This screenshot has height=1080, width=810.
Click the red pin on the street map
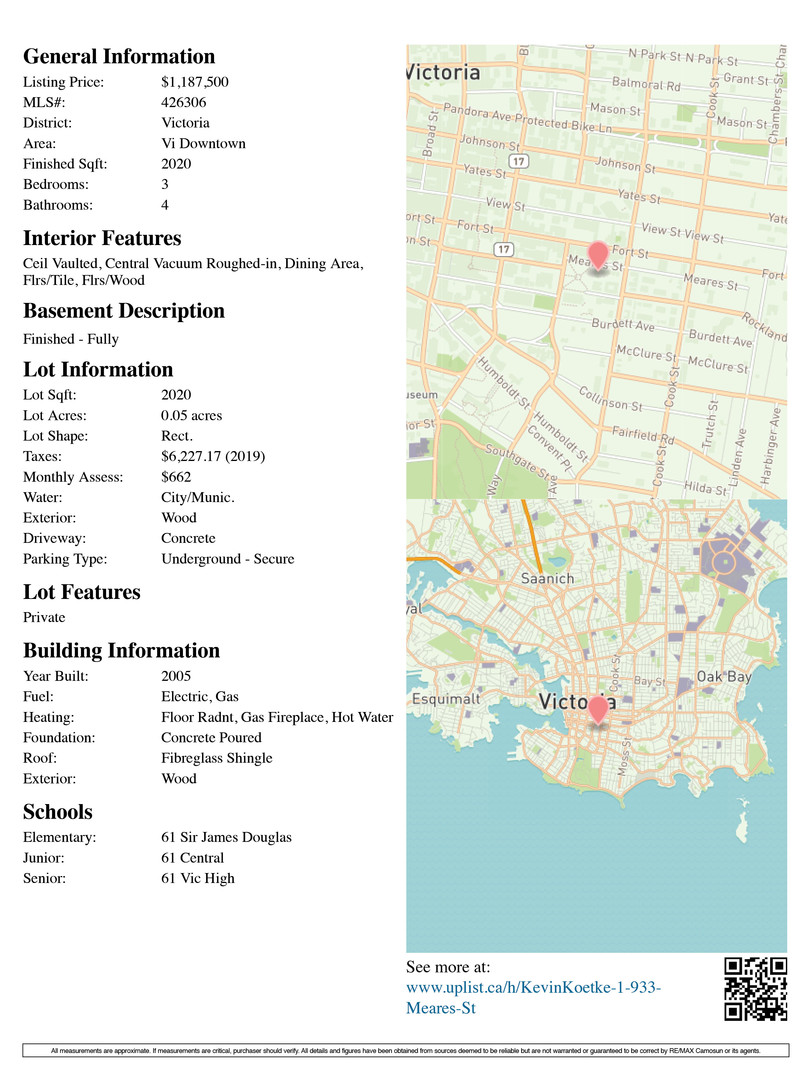[x=598, y=256]
